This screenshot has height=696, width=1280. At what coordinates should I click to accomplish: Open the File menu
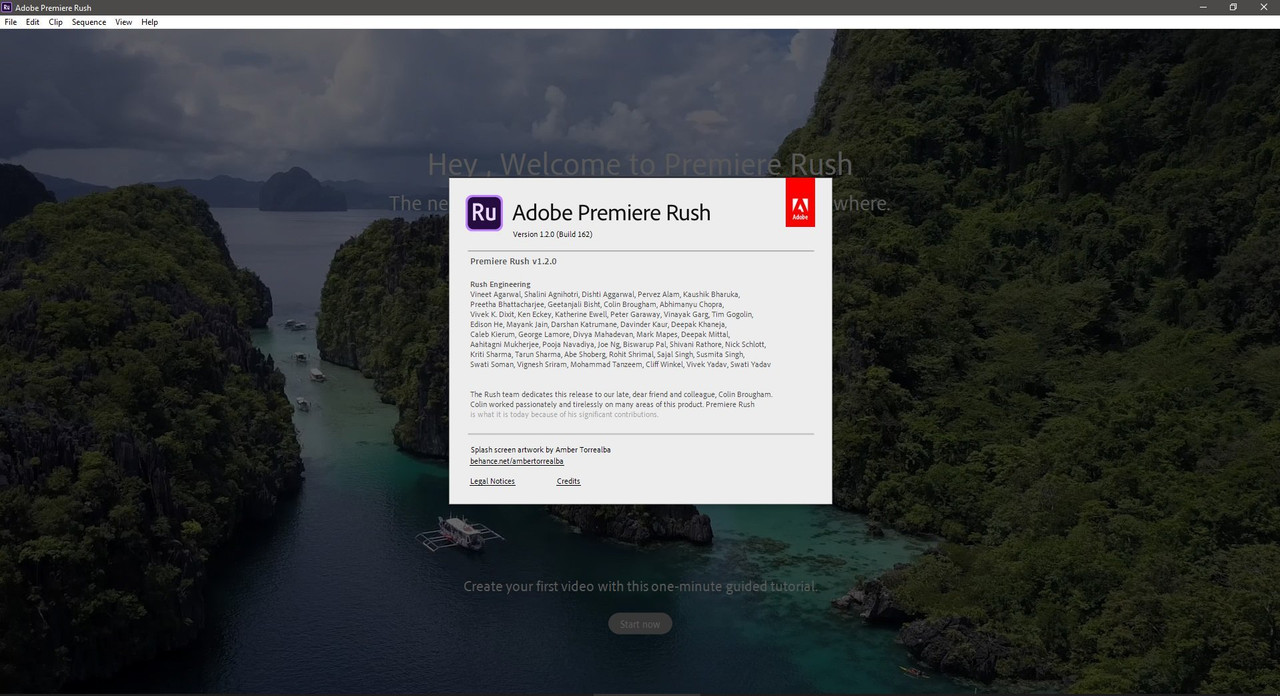point(11,22)
